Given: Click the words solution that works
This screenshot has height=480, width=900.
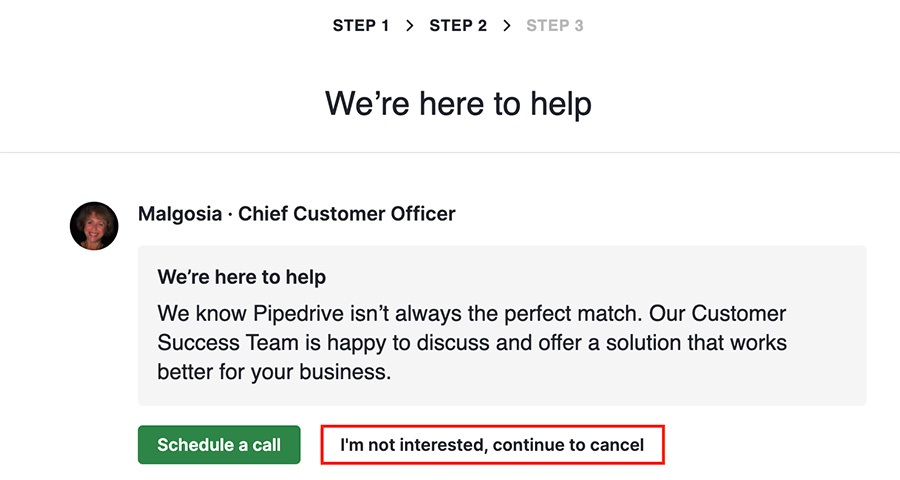Looking at the screenshot, I should (x=696, y=343).
